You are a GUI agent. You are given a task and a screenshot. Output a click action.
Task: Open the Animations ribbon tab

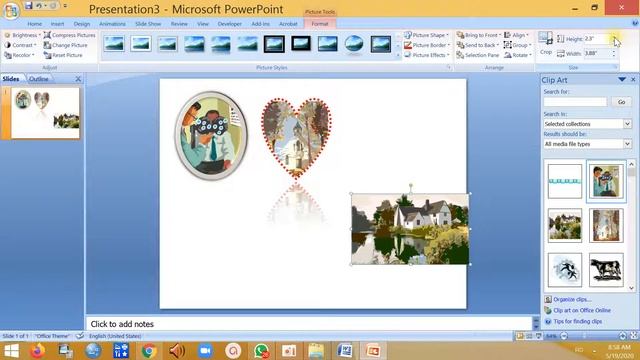[x=112, y=24]
